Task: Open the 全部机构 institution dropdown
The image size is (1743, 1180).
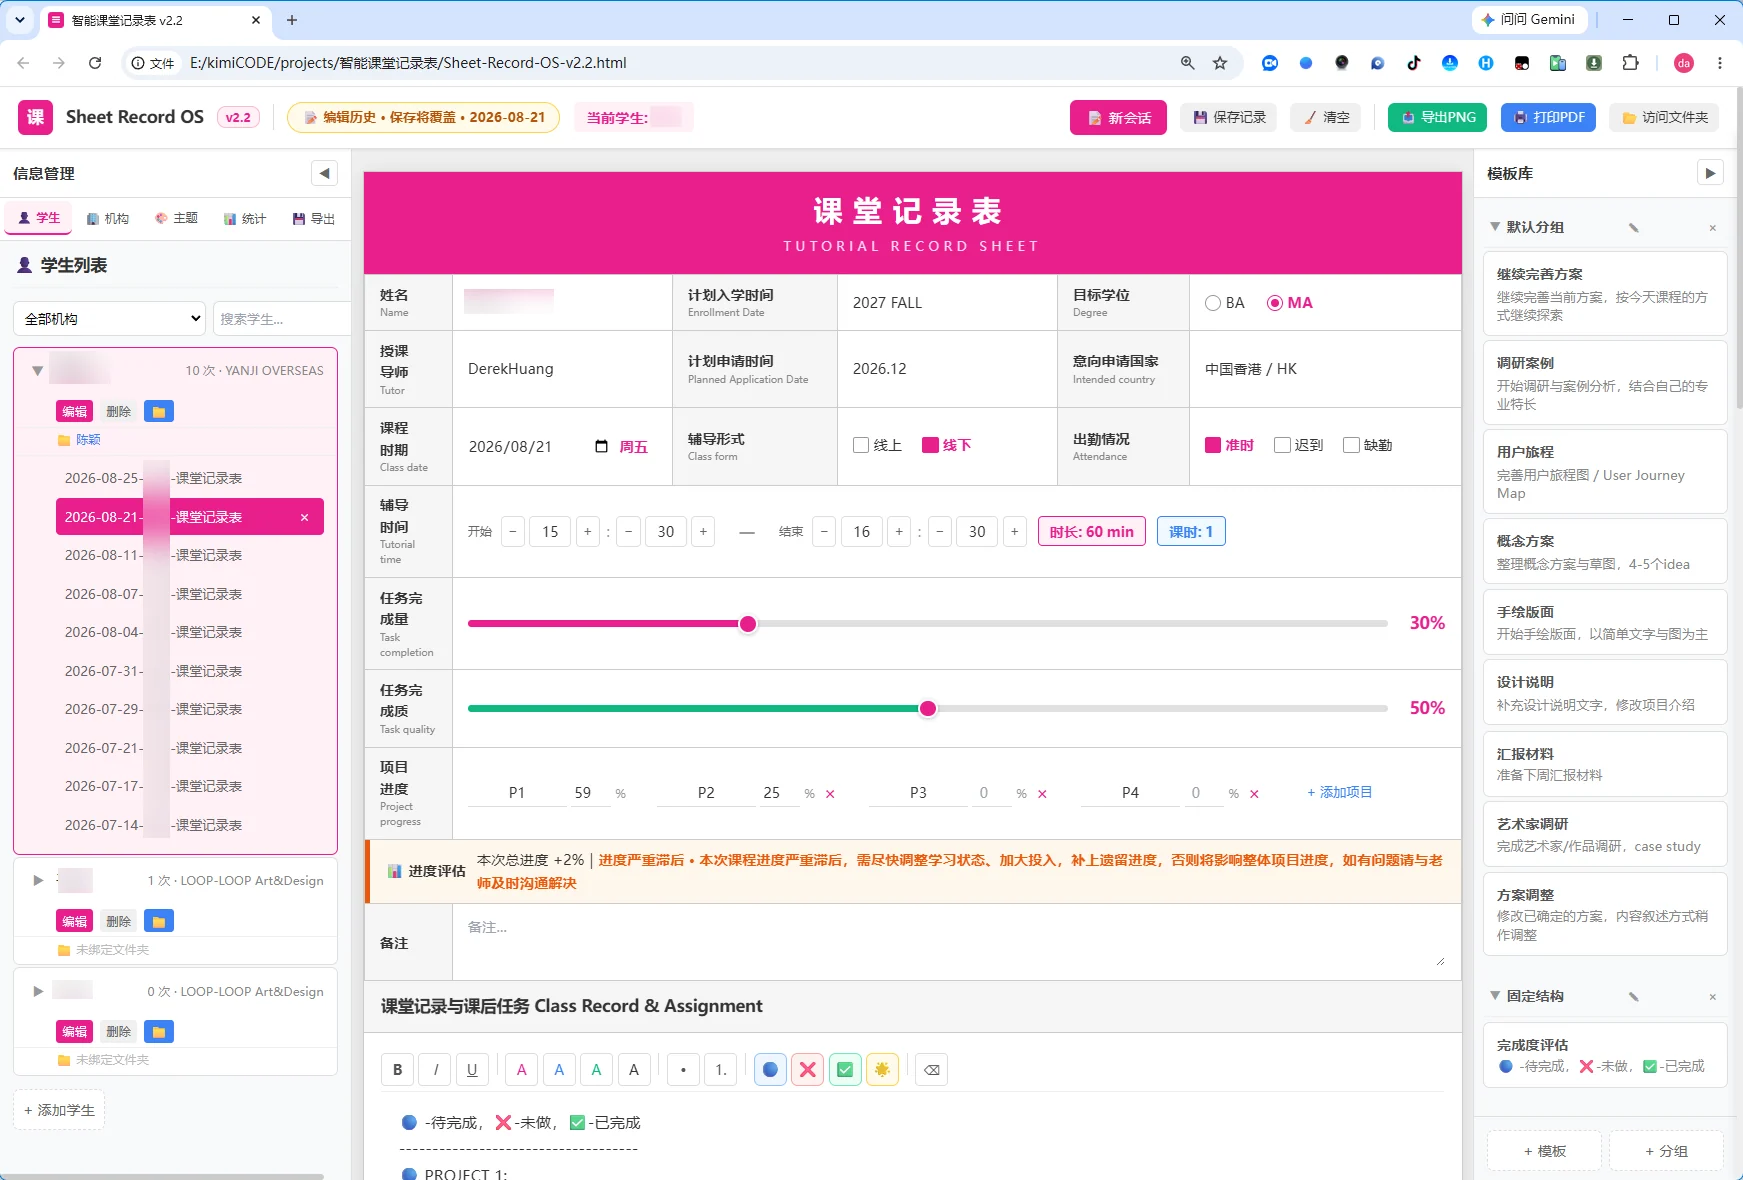Action: (110, 318)
